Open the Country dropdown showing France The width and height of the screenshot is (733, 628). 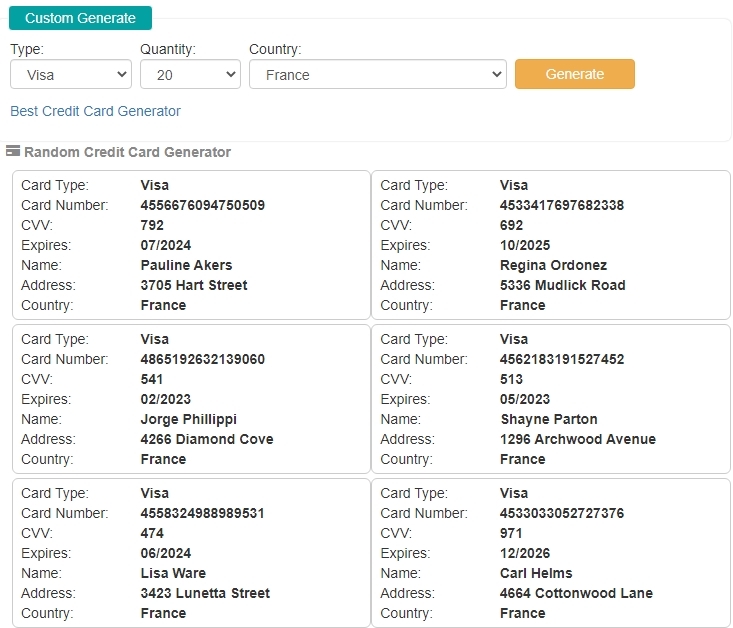(x=377, y=75)
